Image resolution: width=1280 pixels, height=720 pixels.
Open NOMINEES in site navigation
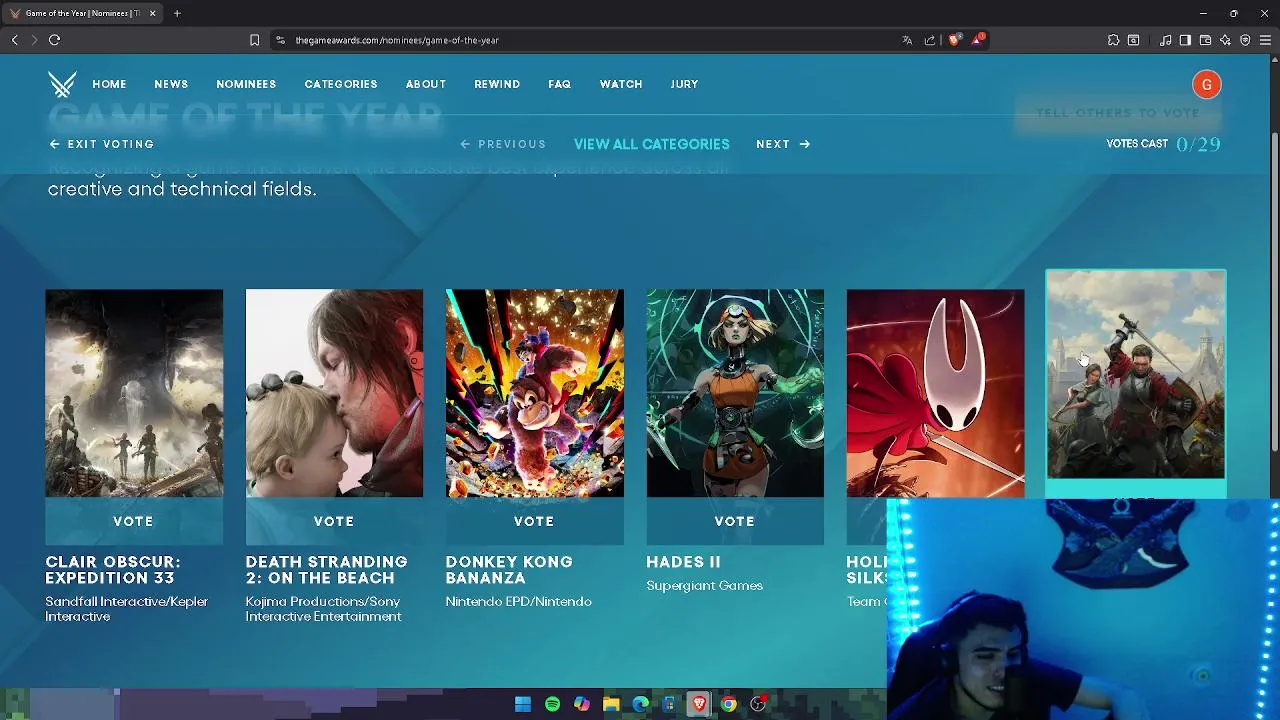246,84
